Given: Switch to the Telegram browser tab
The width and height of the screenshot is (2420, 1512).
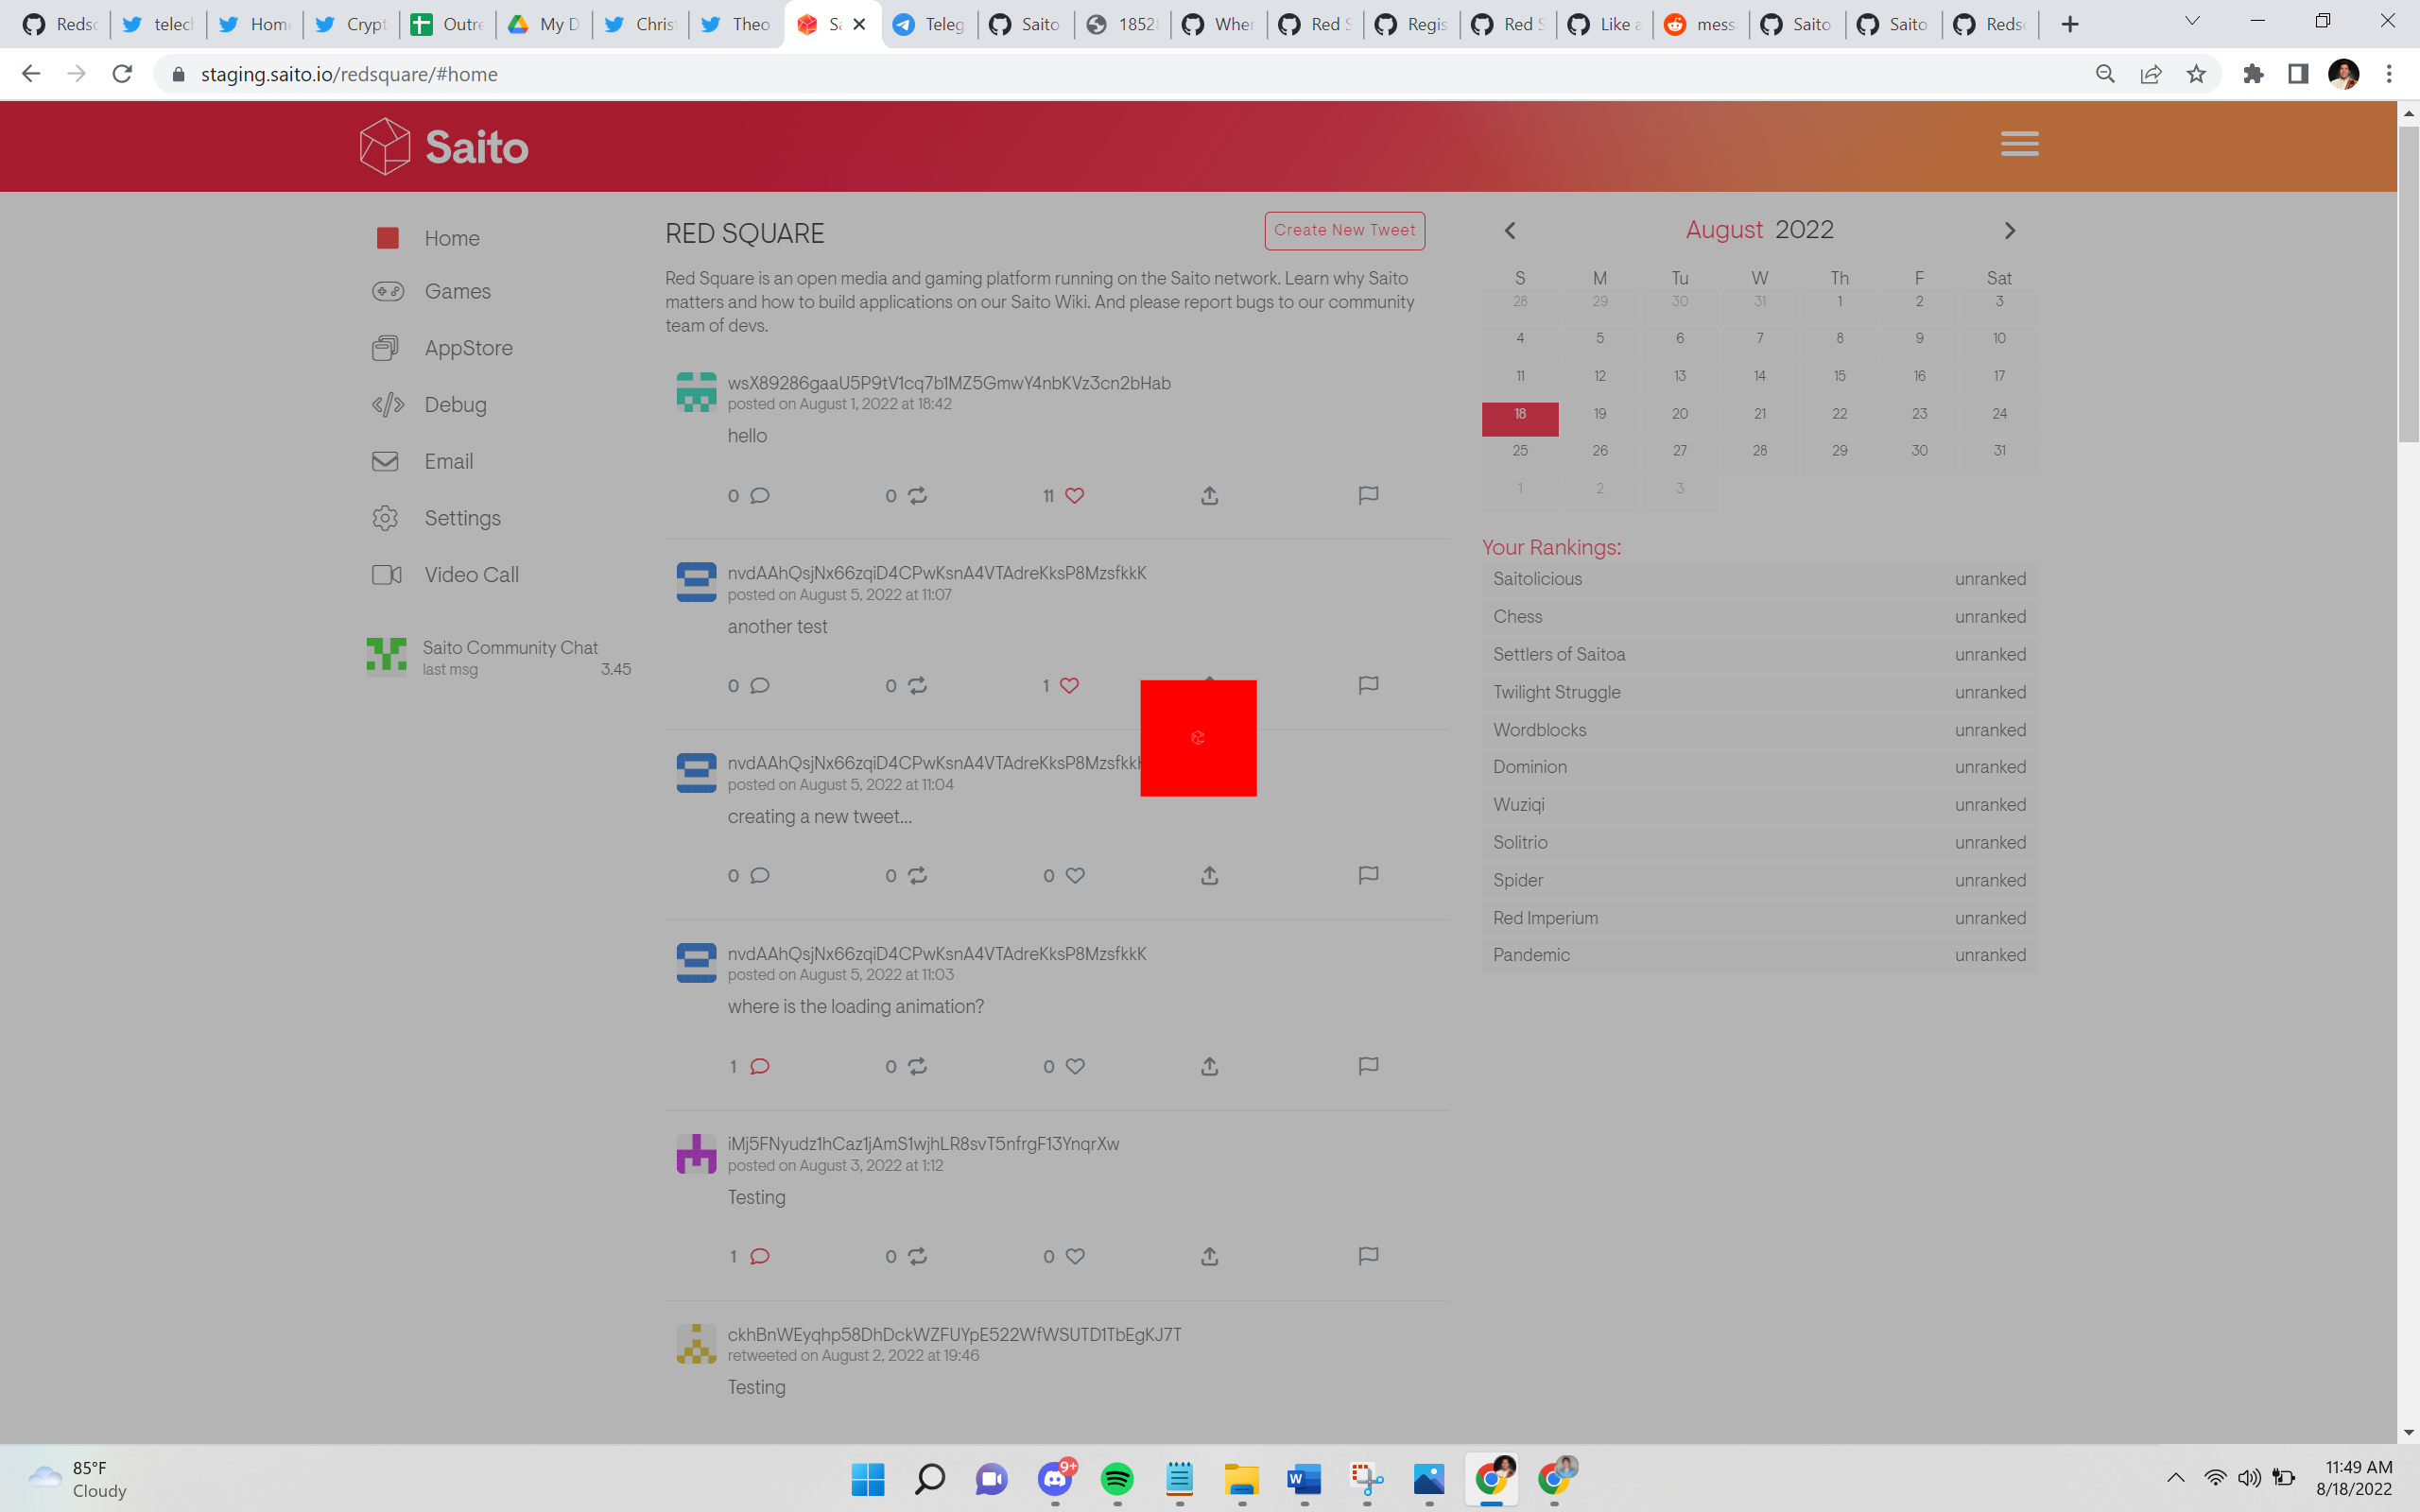Looking at the screenshot, I should coord(928,23).
